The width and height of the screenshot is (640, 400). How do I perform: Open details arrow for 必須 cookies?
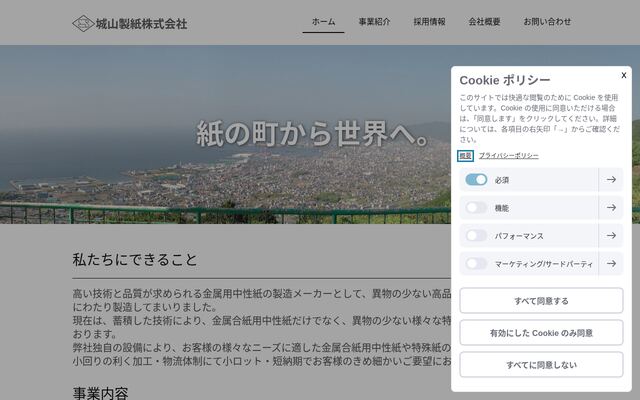611,180
